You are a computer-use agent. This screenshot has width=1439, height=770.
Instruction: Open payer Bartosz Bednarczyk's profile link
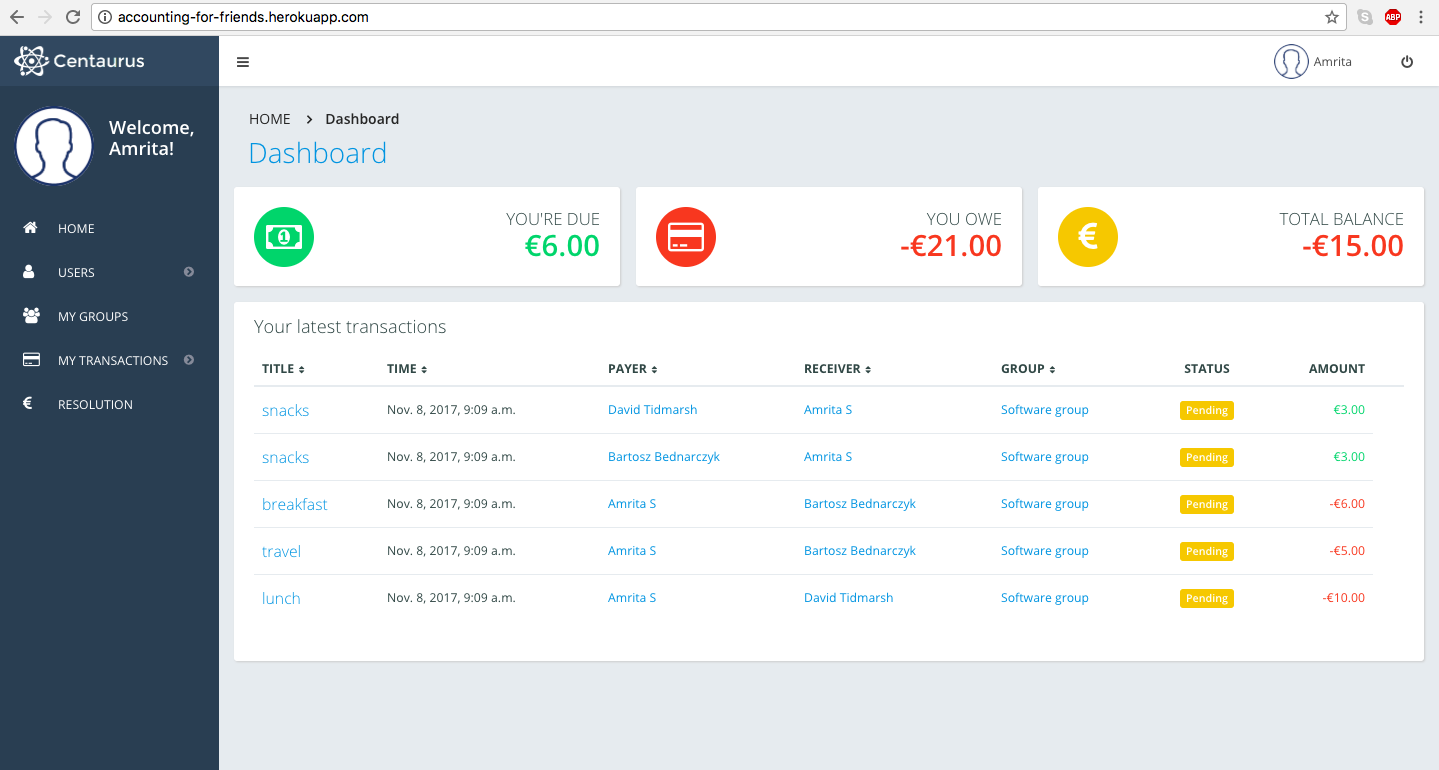(664, 457)
